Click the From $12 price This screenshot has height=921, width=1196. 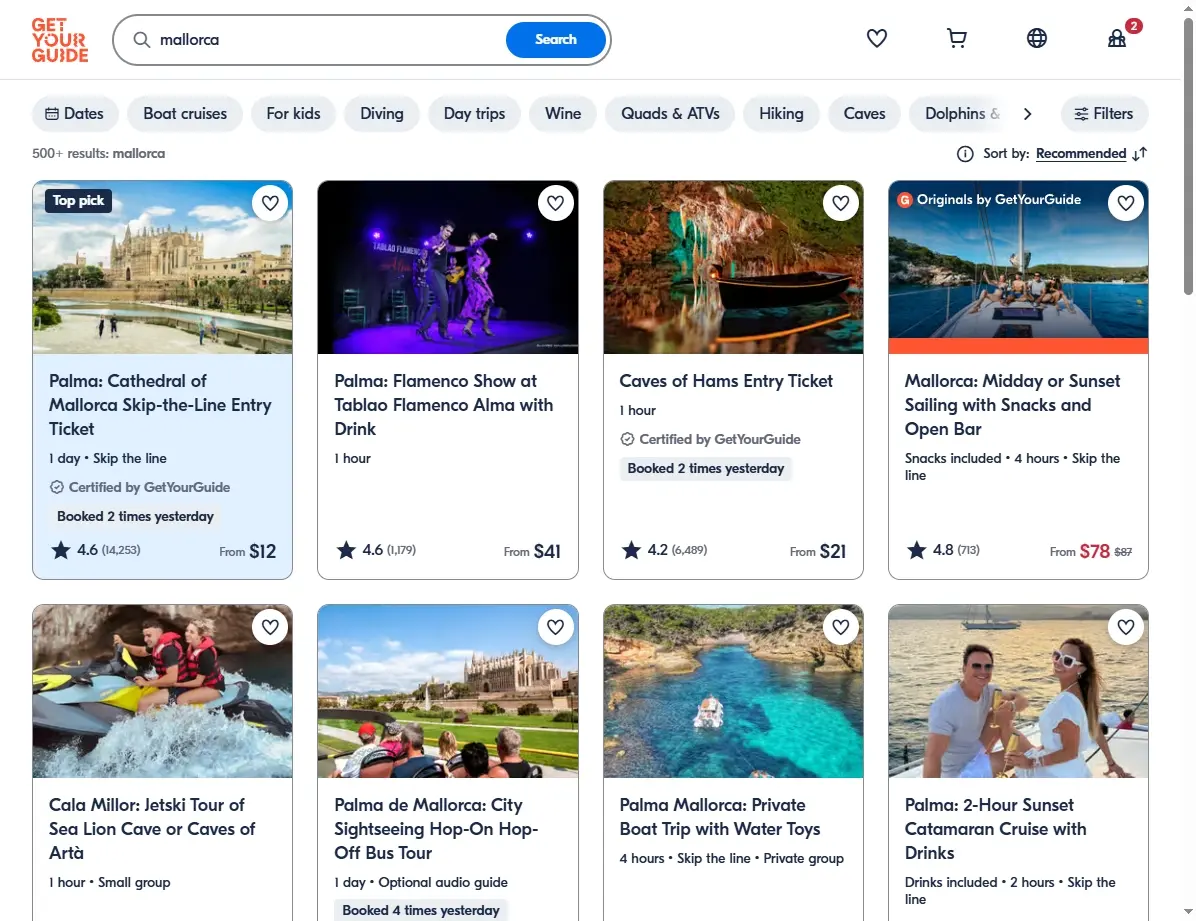point(248,551)
